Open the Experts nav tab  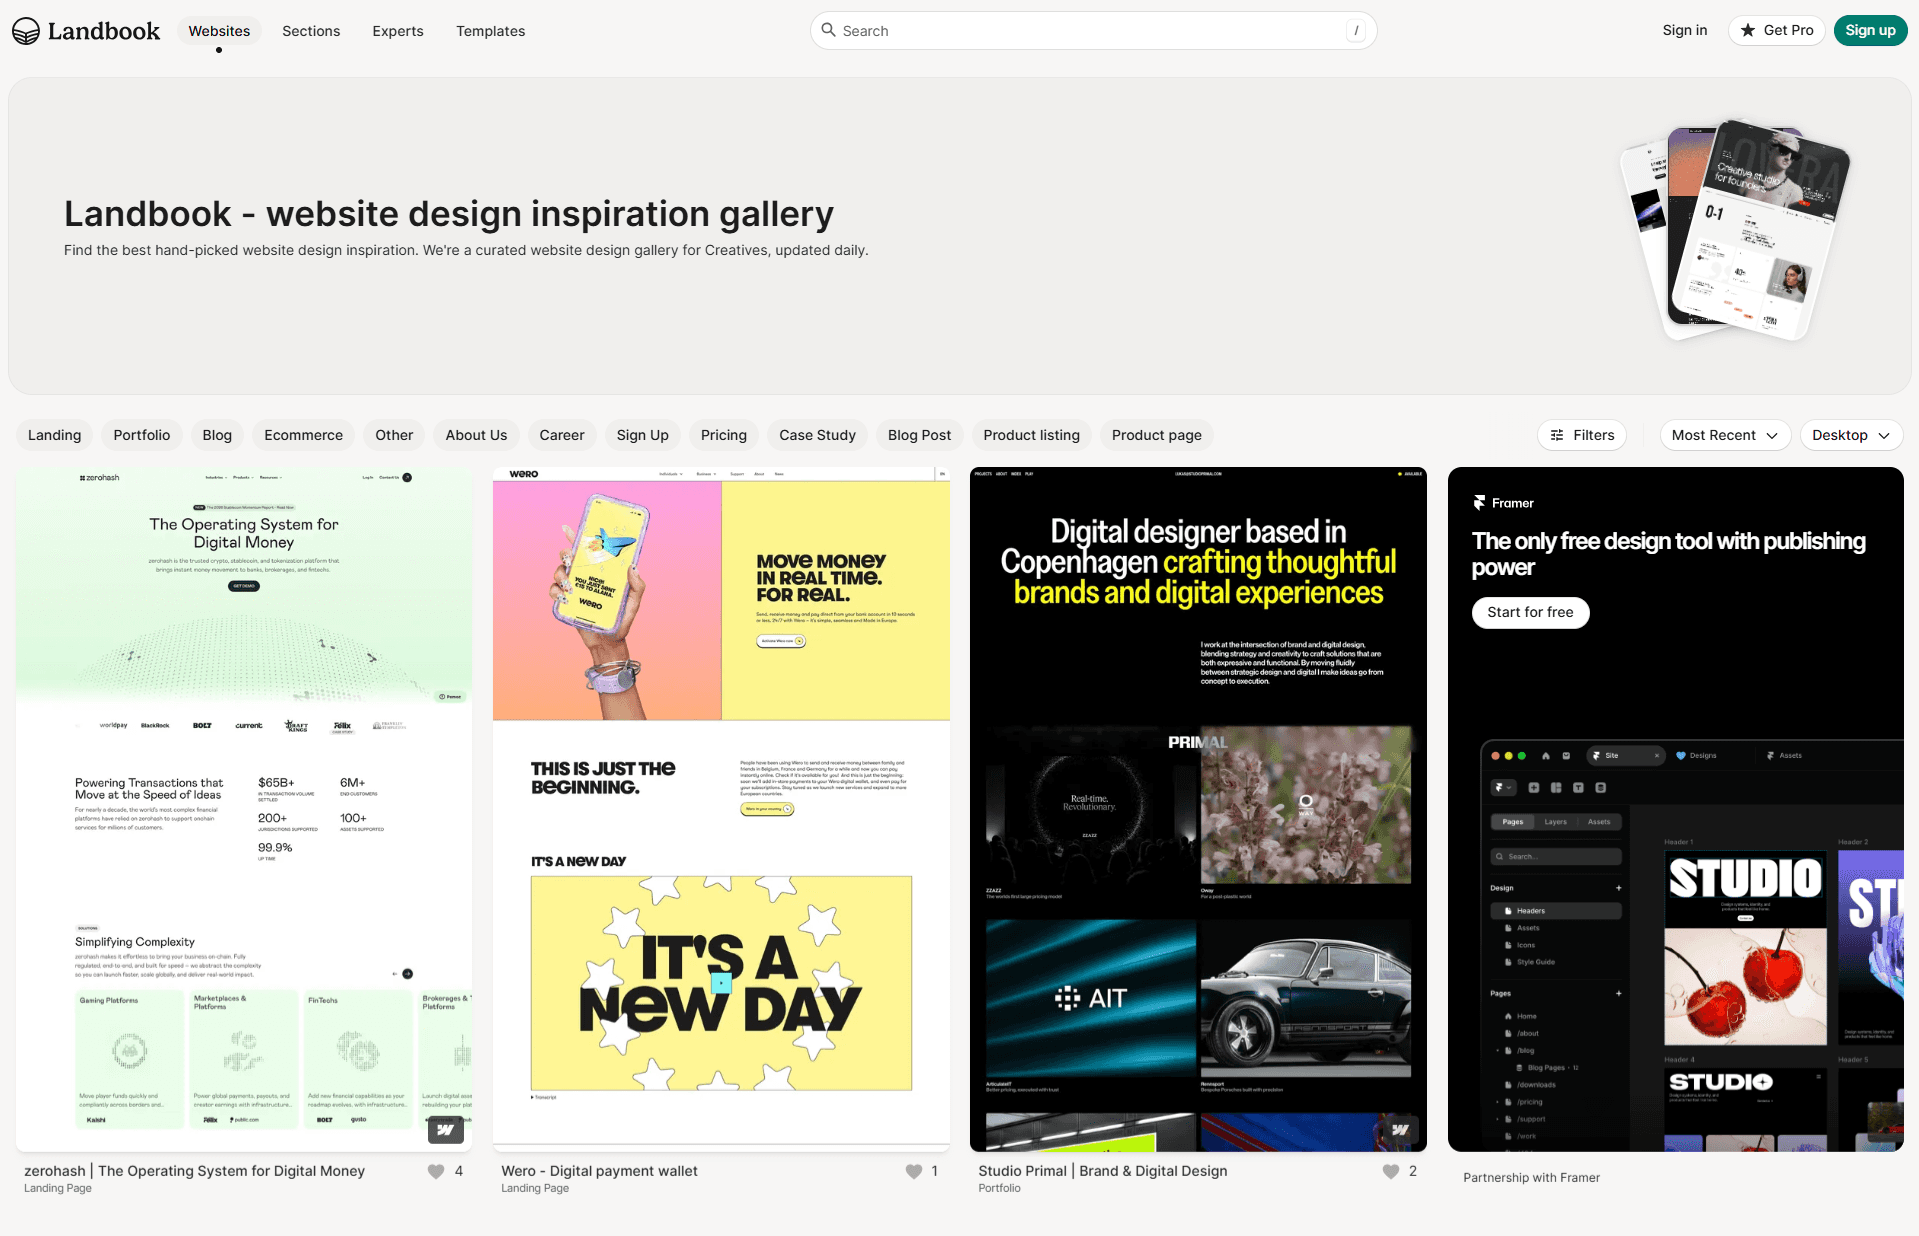[x=398, y=31]
